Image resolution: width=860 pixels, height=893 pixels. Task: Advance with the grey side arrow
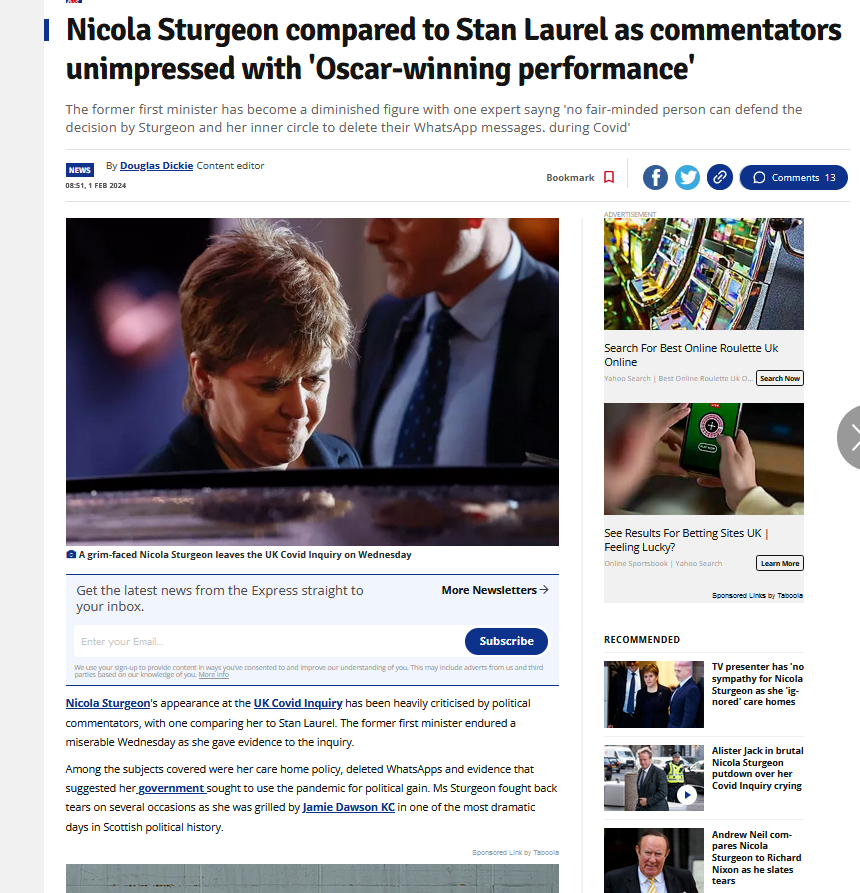click(850, 437)
